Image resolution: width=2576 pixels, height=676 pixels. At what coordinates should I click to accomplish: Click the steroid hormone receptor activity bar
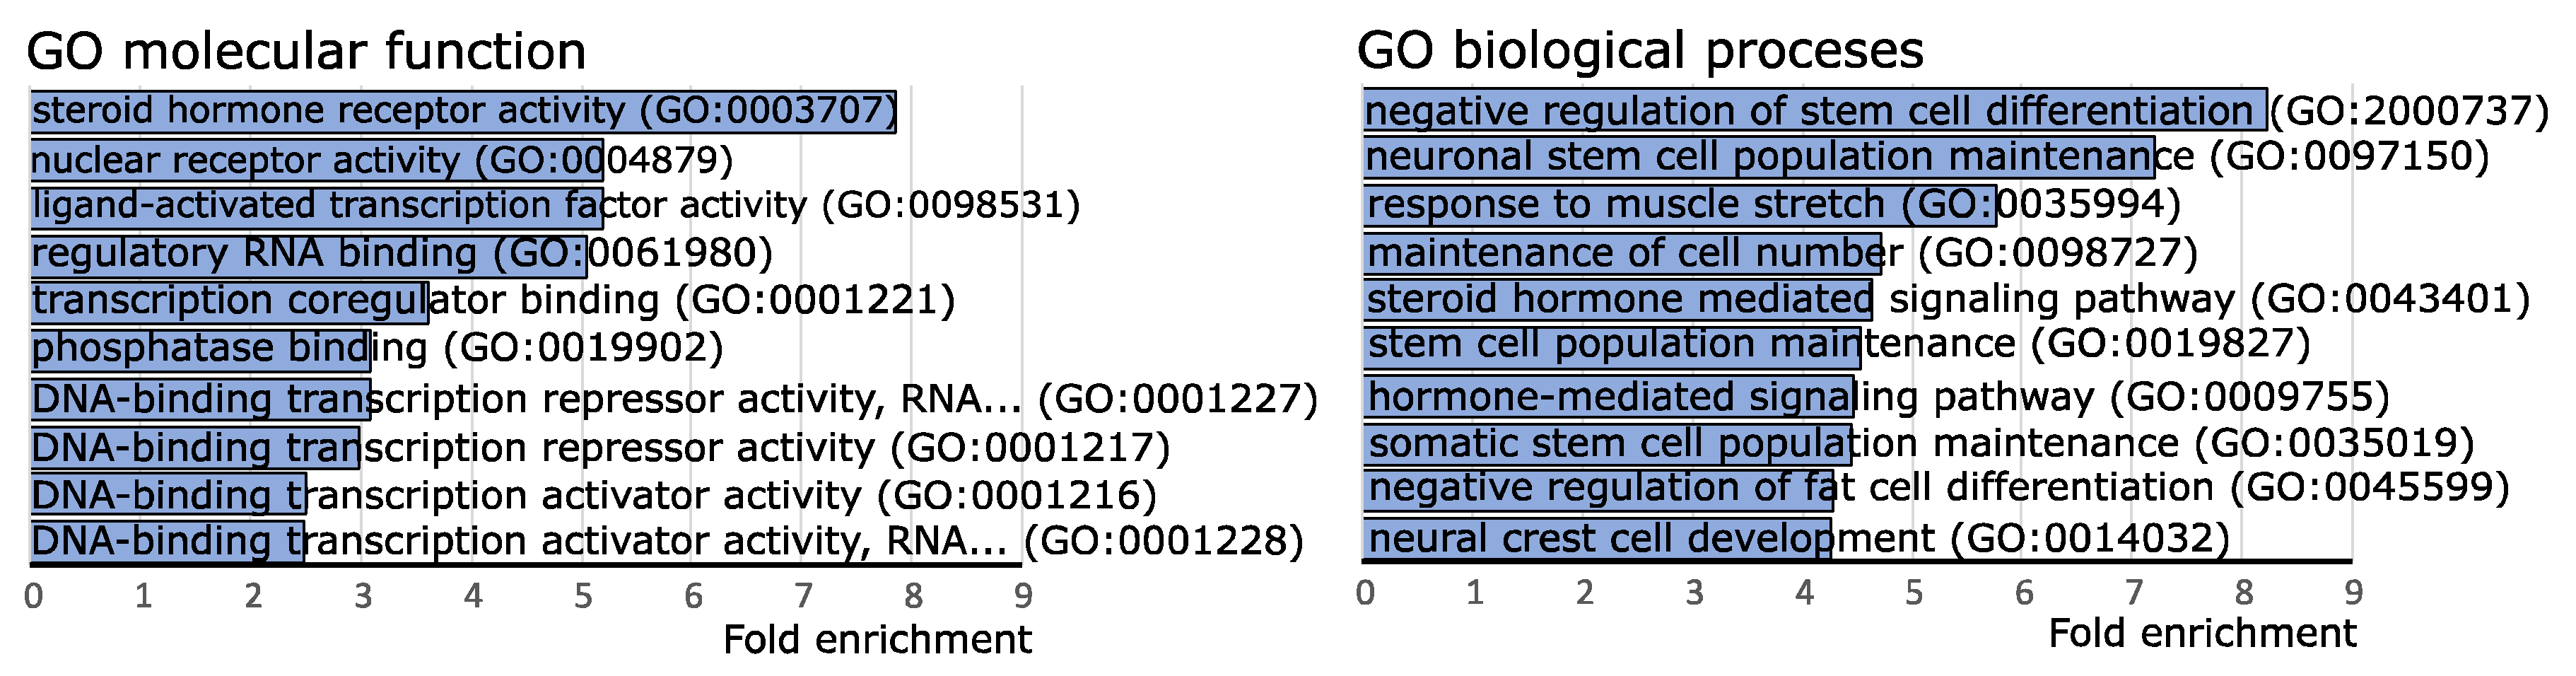pyautogui.click(x=463, y=111)
